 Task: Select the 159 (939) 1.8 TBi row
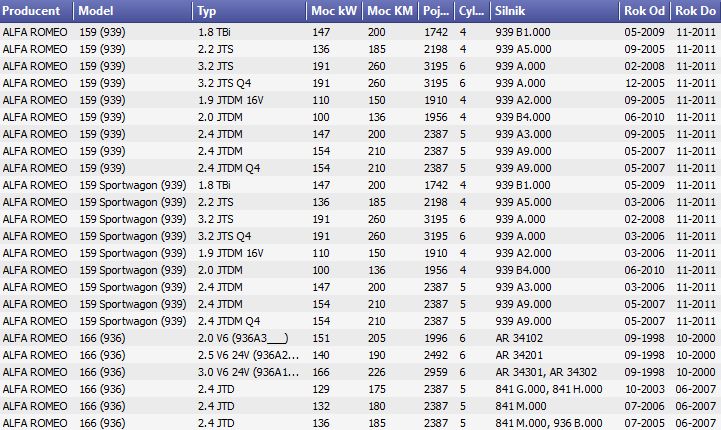pyautogui.click(x=360, y=32)
